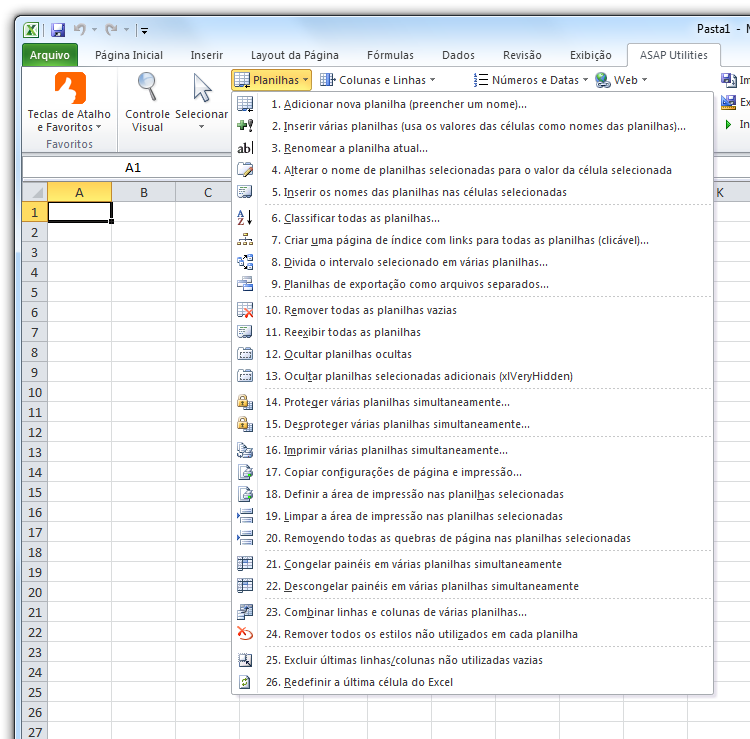Open the Web dropdown menu
The width and height of the screenshot is (750, 739).
point(621,80)
